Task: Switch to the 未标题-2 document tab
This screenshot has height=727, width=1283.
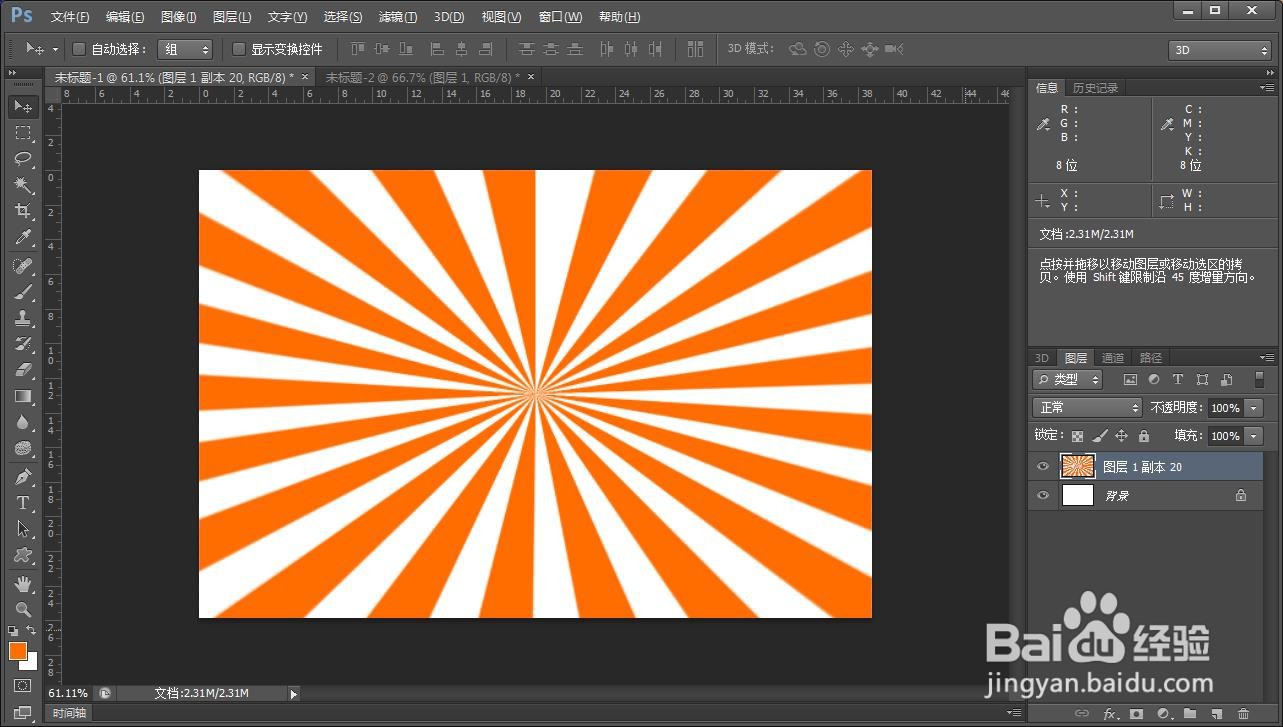Action: 423,77
